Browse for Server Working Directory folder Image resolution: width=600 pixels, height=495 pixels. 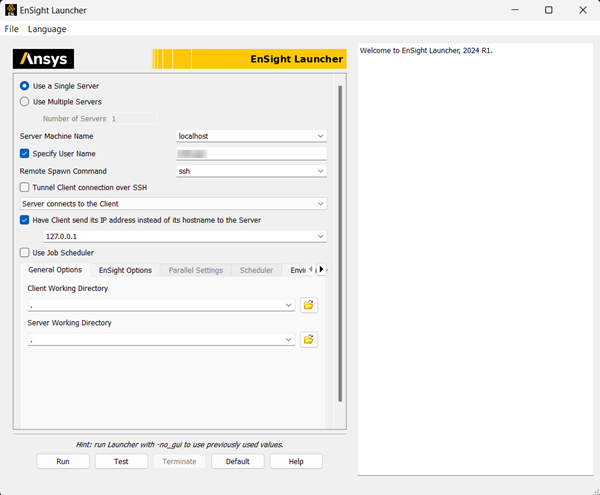click(309, 339)
